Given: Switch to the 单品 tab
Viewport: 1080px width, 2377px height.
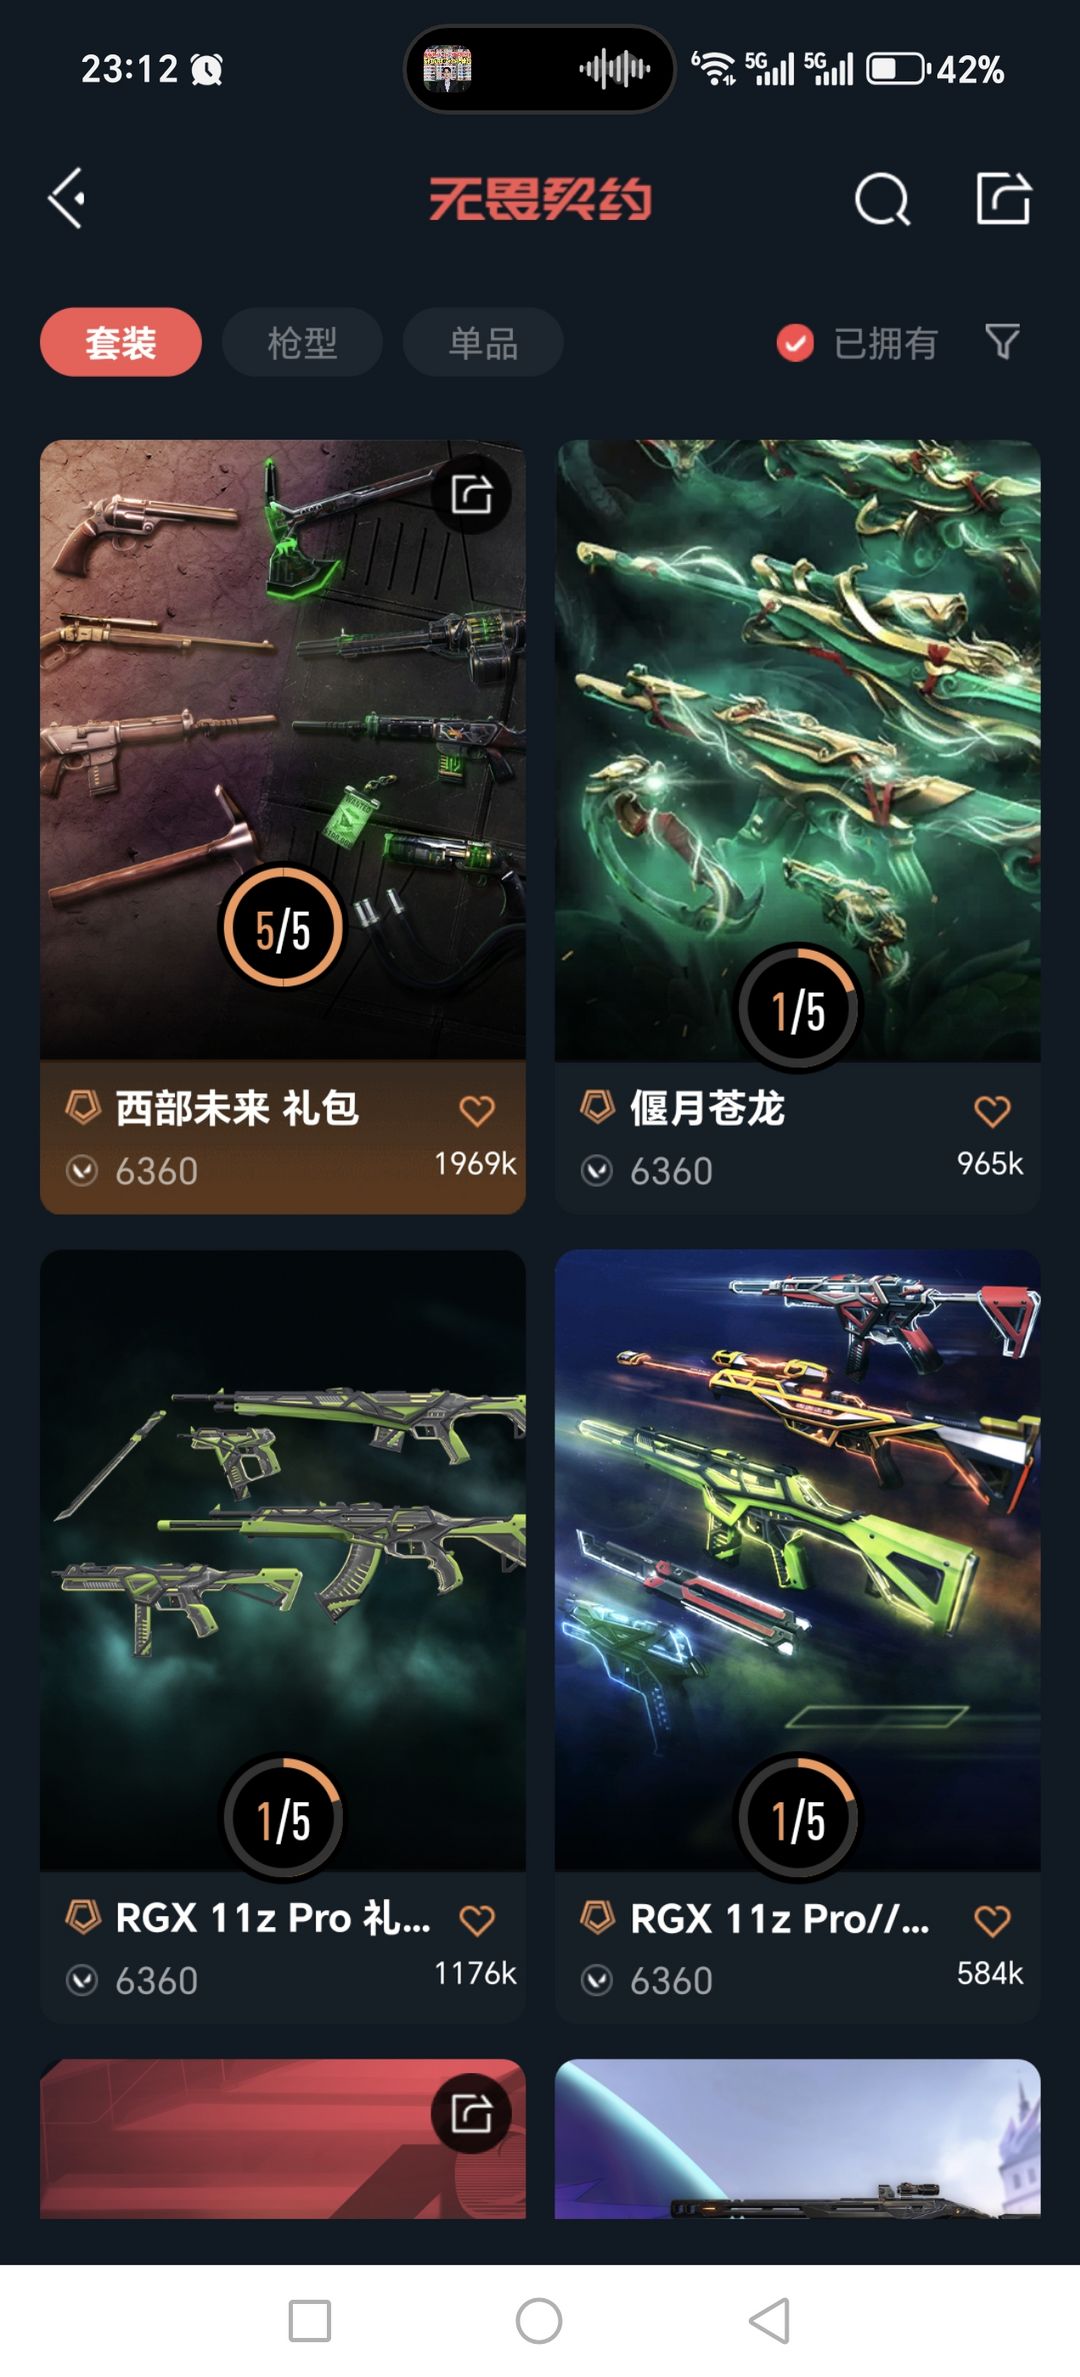Looking at the screenshot, I should tap(483, 342).
